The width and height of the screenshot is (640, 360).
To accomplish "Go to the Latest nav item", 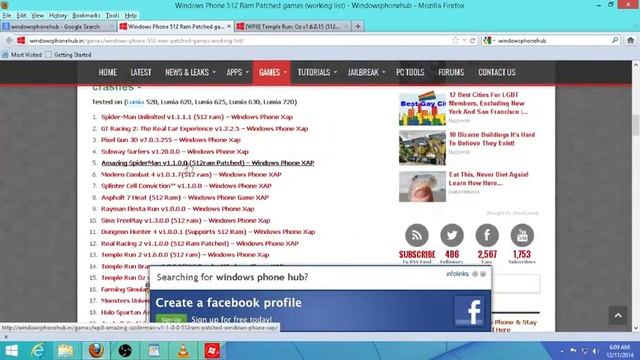I will [x=141, y=72].
